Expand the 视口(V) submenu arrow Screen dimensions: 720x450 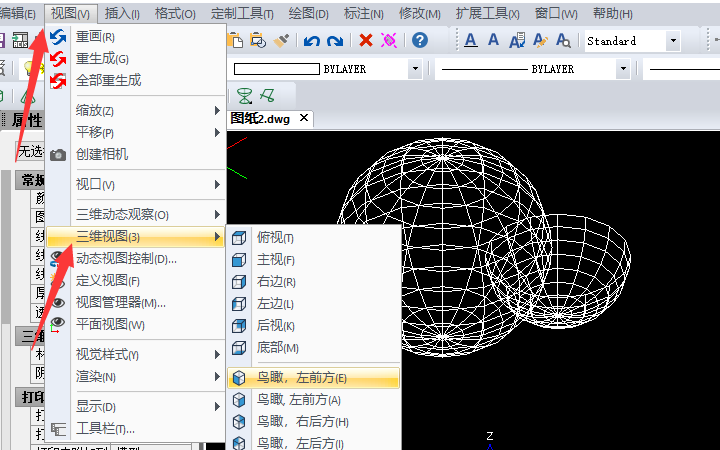pos(217,185)
